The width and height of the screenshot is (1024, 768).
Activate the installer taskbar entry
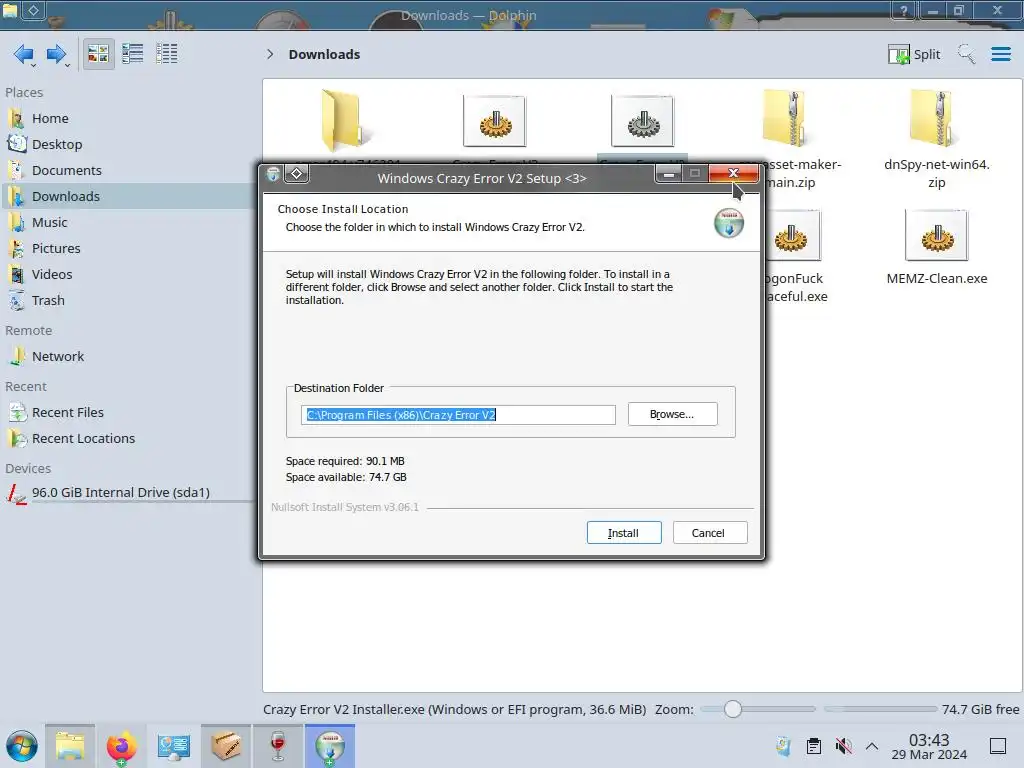pyautogui.click(x=330, y=746)
